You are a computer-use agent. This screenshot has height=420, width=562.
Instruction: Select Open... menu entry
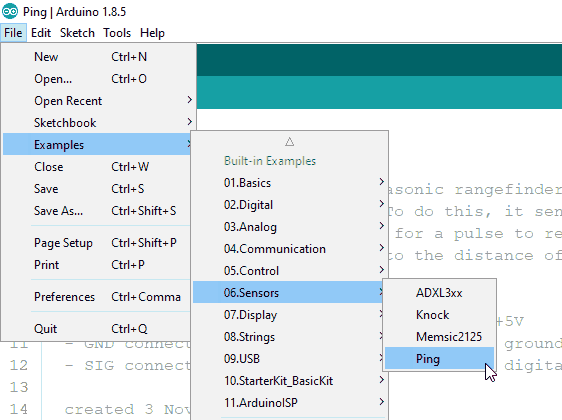tap(97, 78)
